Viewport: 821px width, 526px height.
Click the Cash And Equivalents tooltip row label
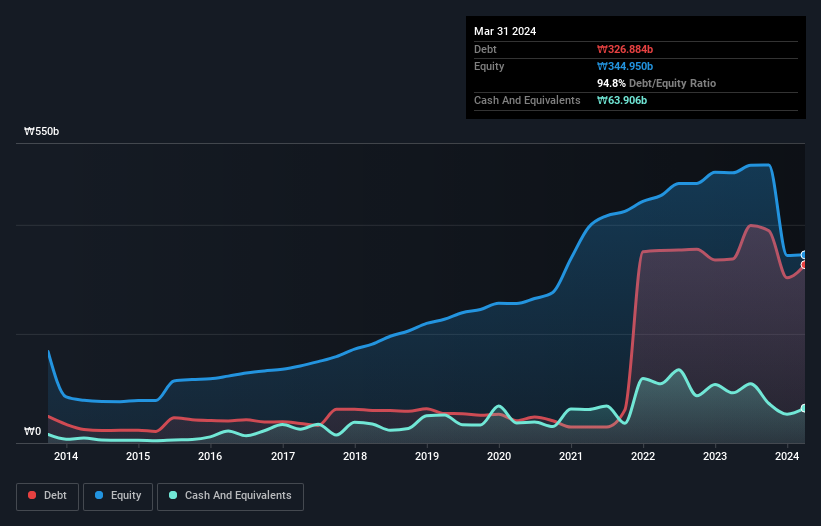(x=527, y=100)
